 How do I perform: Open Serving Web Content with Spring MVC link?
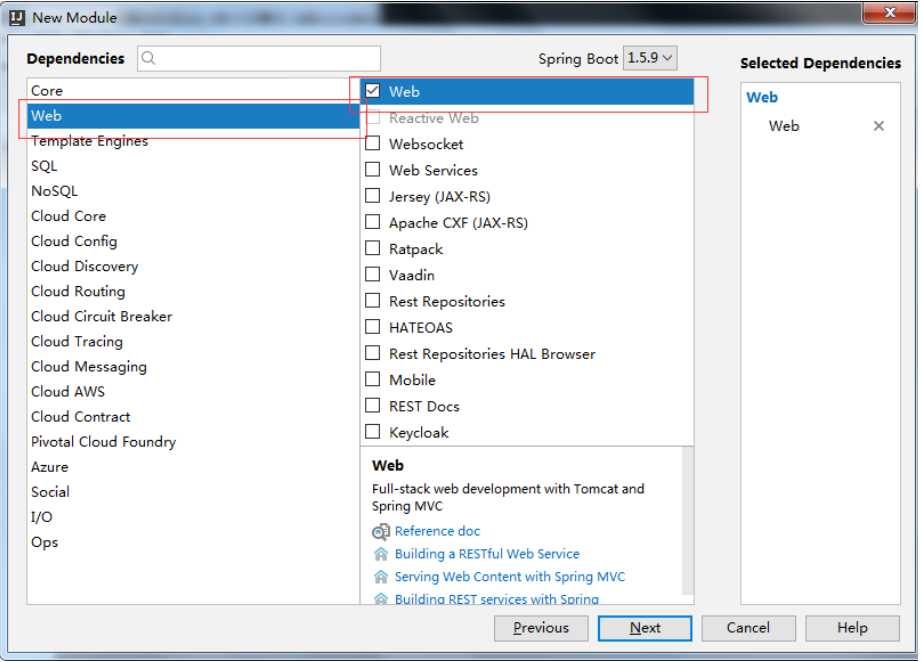509,577
